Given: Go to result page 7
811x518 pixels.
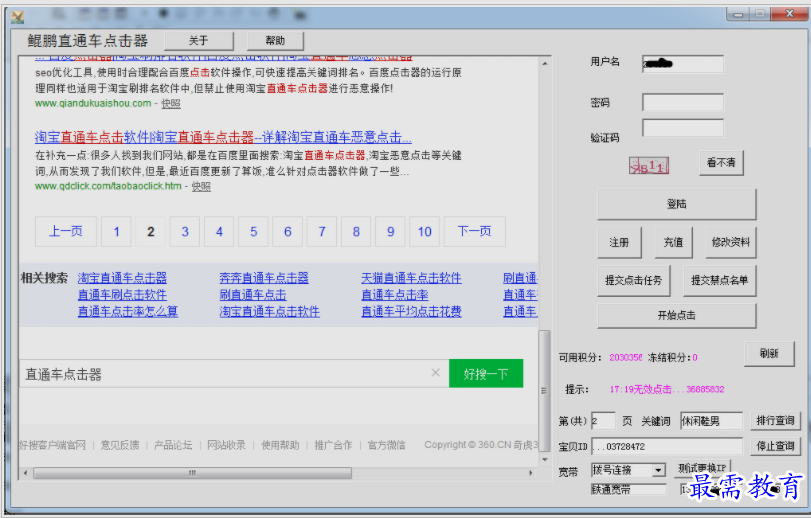Looking at the screenshot, I should coord(322,232).
